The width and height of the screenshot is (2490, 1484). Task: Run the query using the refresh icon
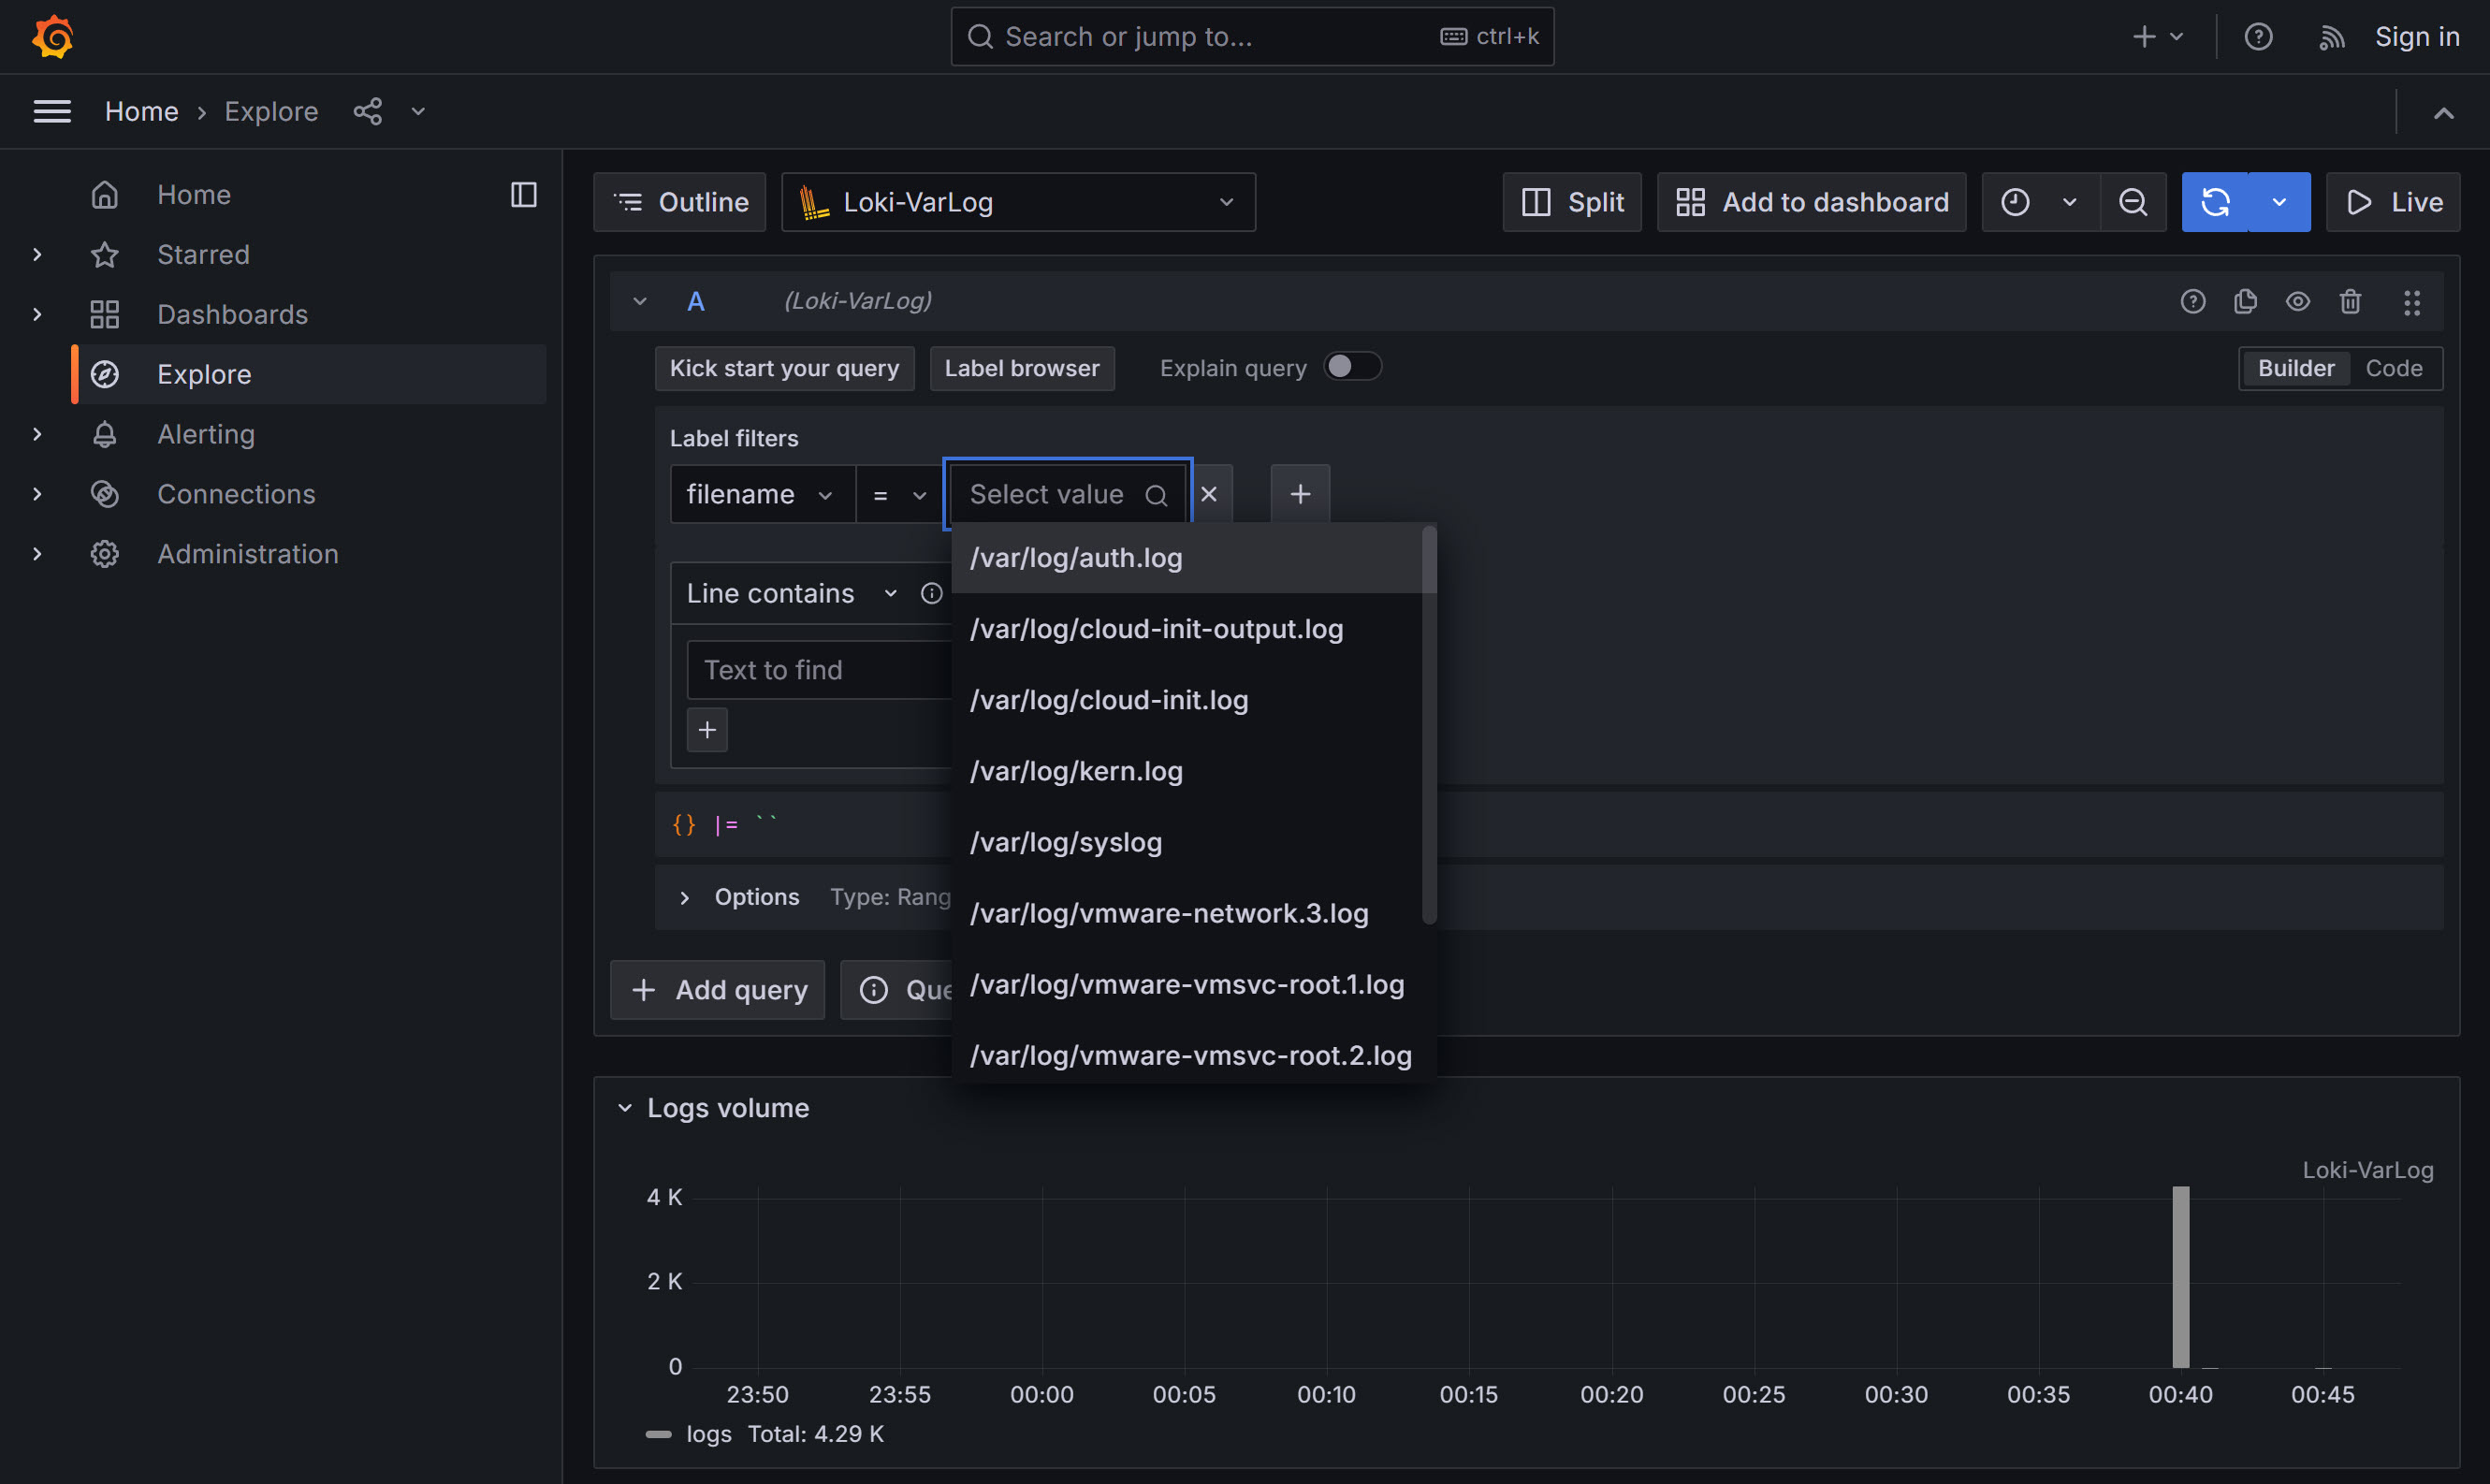(x=2217, y=201)
